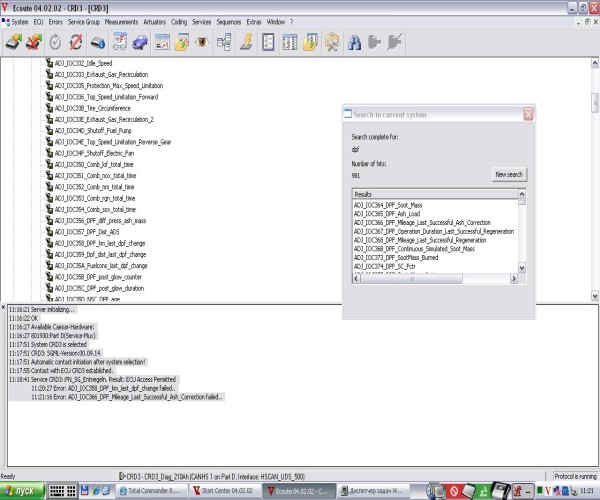Screen dimensions: 600x500
Task: Click the hardware info device icon
Action: click(98, 42)
